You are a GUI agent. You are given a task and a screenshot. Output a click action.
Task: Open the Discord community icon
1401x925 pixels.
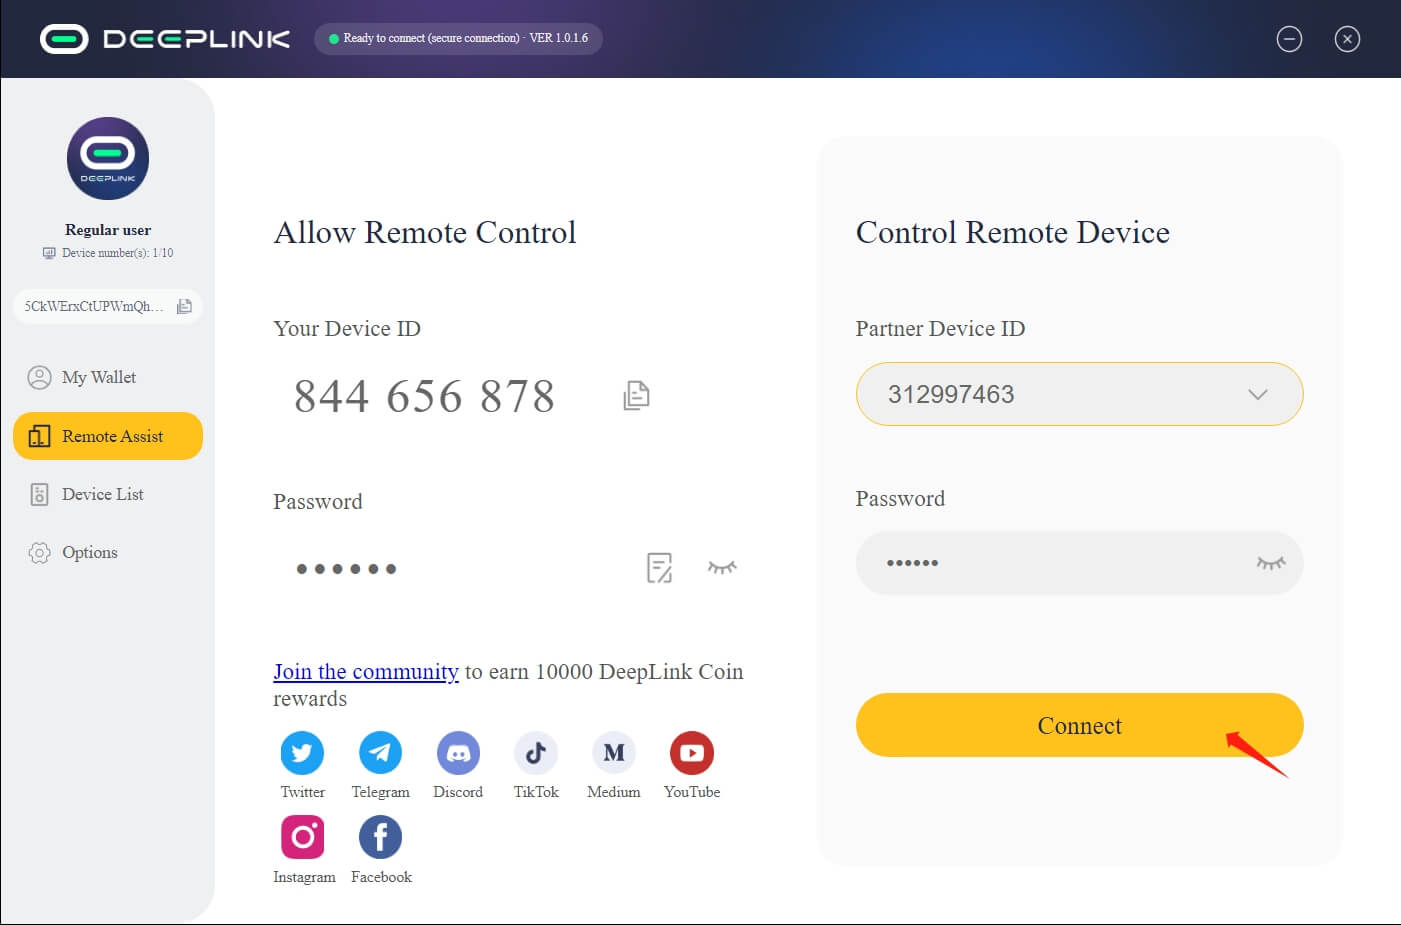click(458, 753)
